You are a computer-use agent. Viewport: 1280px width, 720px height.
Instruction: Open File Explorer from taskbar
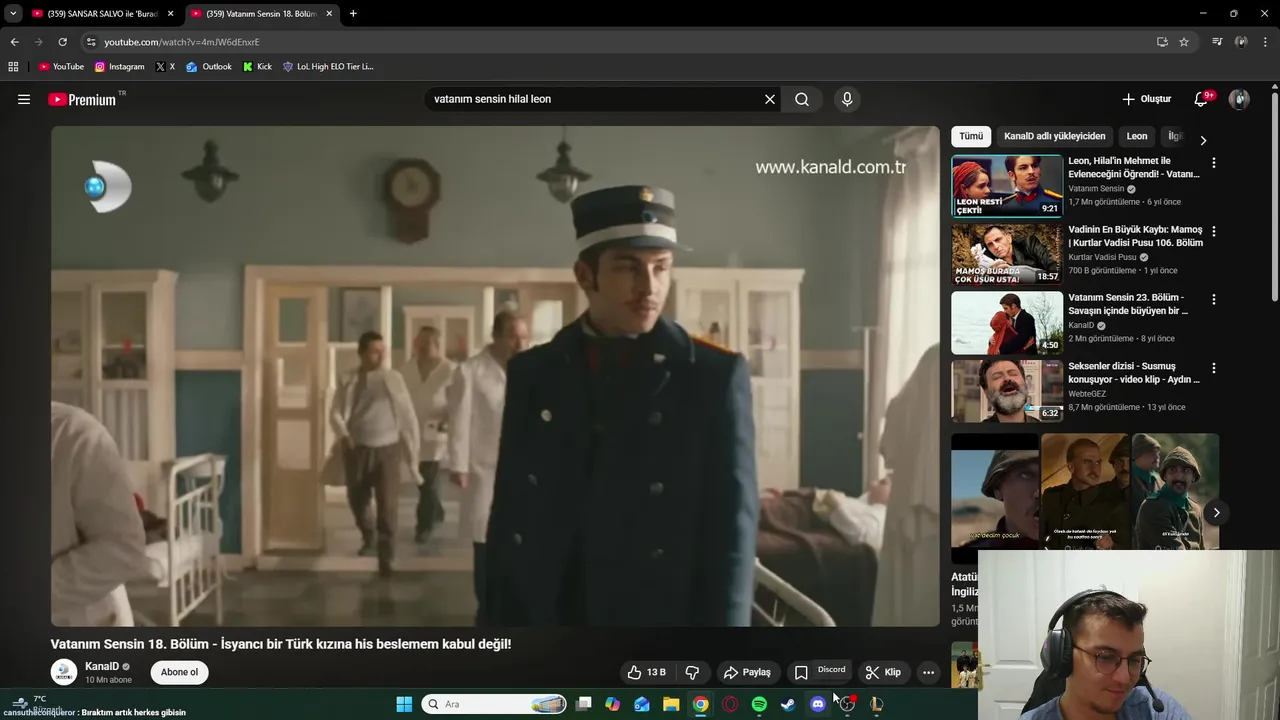click(671, 704)
